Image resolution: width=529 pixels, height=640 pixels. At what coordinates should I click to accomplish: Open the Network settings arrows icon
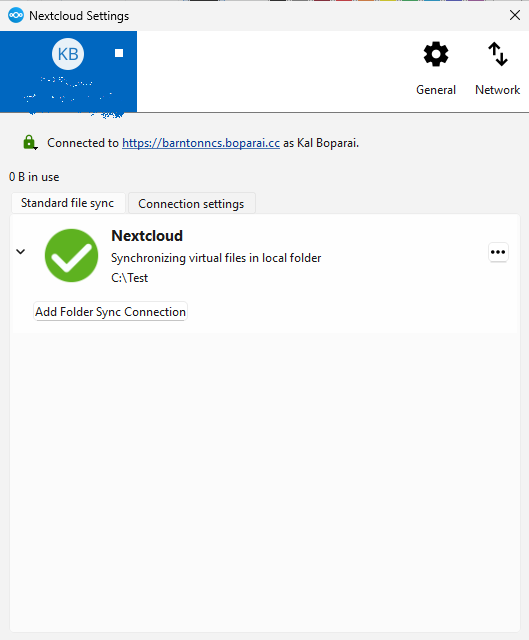(498, 54)
